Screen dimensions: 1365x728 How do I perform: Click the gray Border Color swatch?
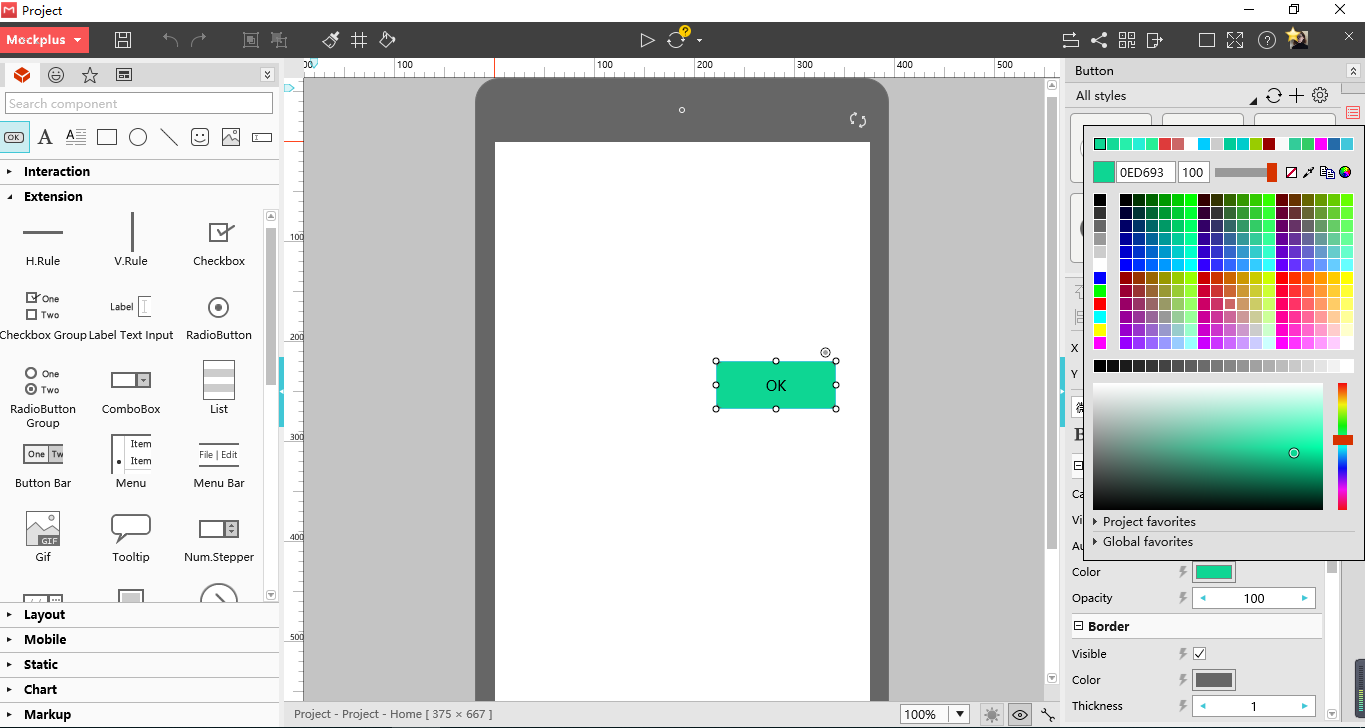(x=1214, y=680)
